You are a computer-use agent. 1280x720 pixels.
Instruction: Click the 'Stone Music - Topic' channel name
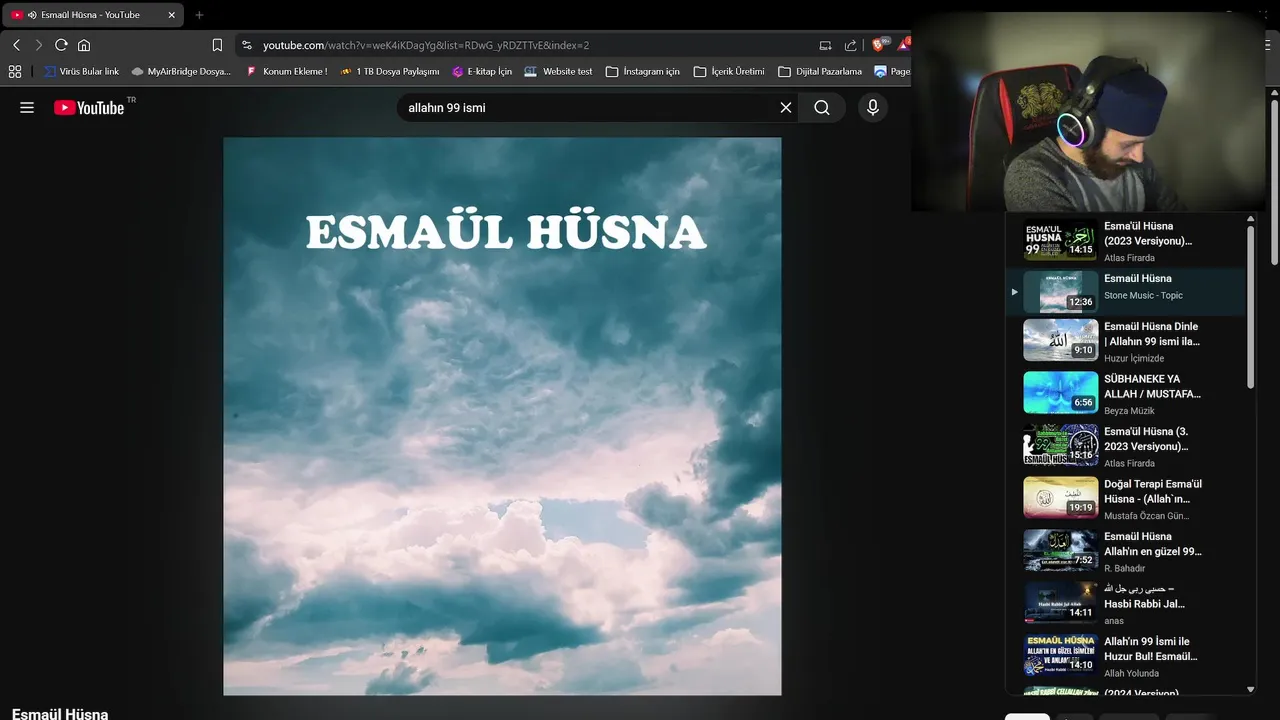coord(1143,295)
